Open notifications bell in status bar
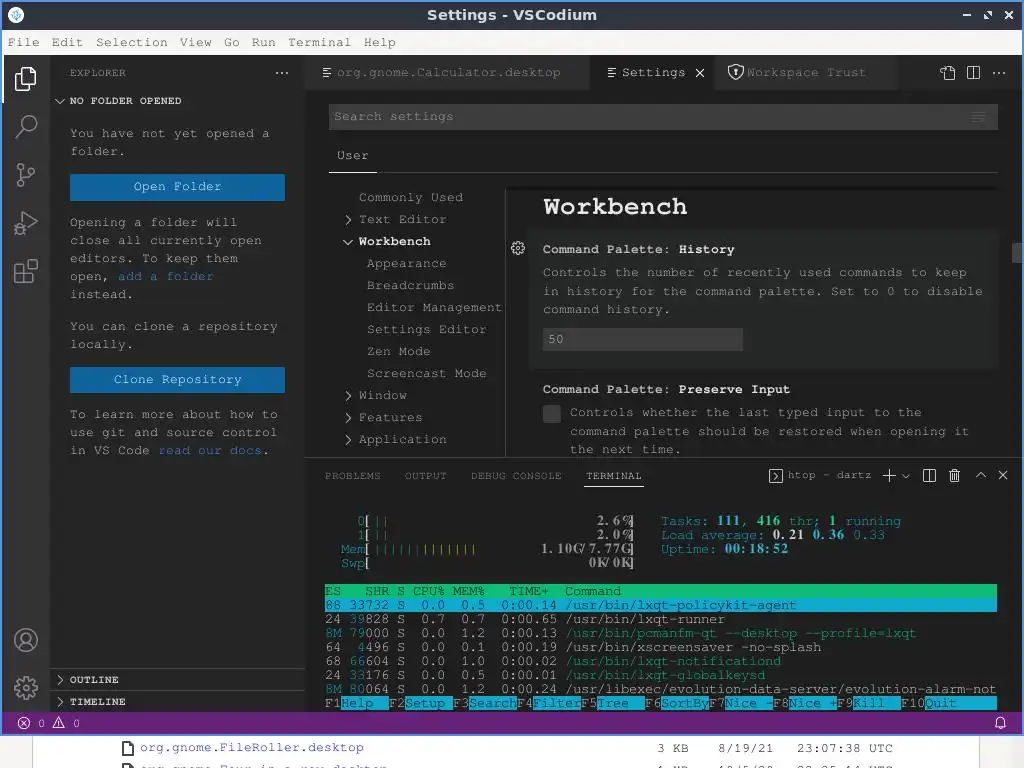 (1000, 723)
